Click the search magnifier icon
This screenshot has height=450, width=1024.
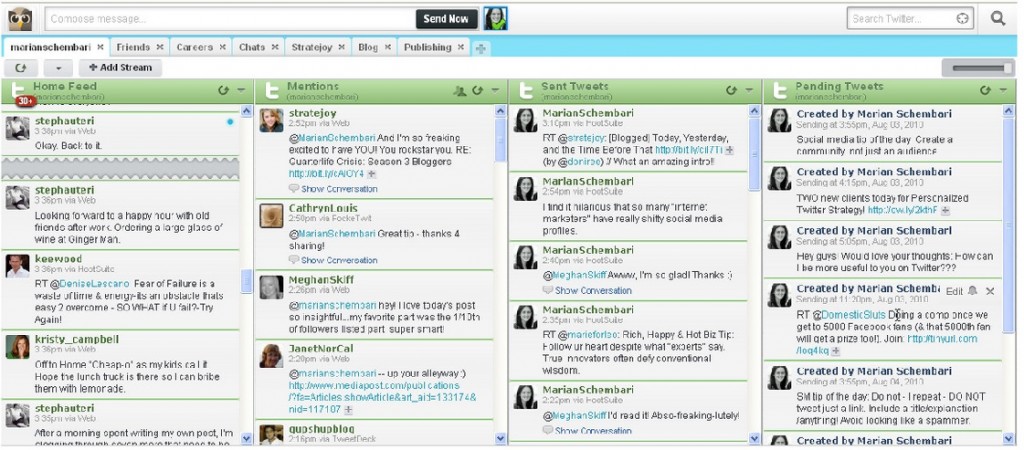pos(997,18)
